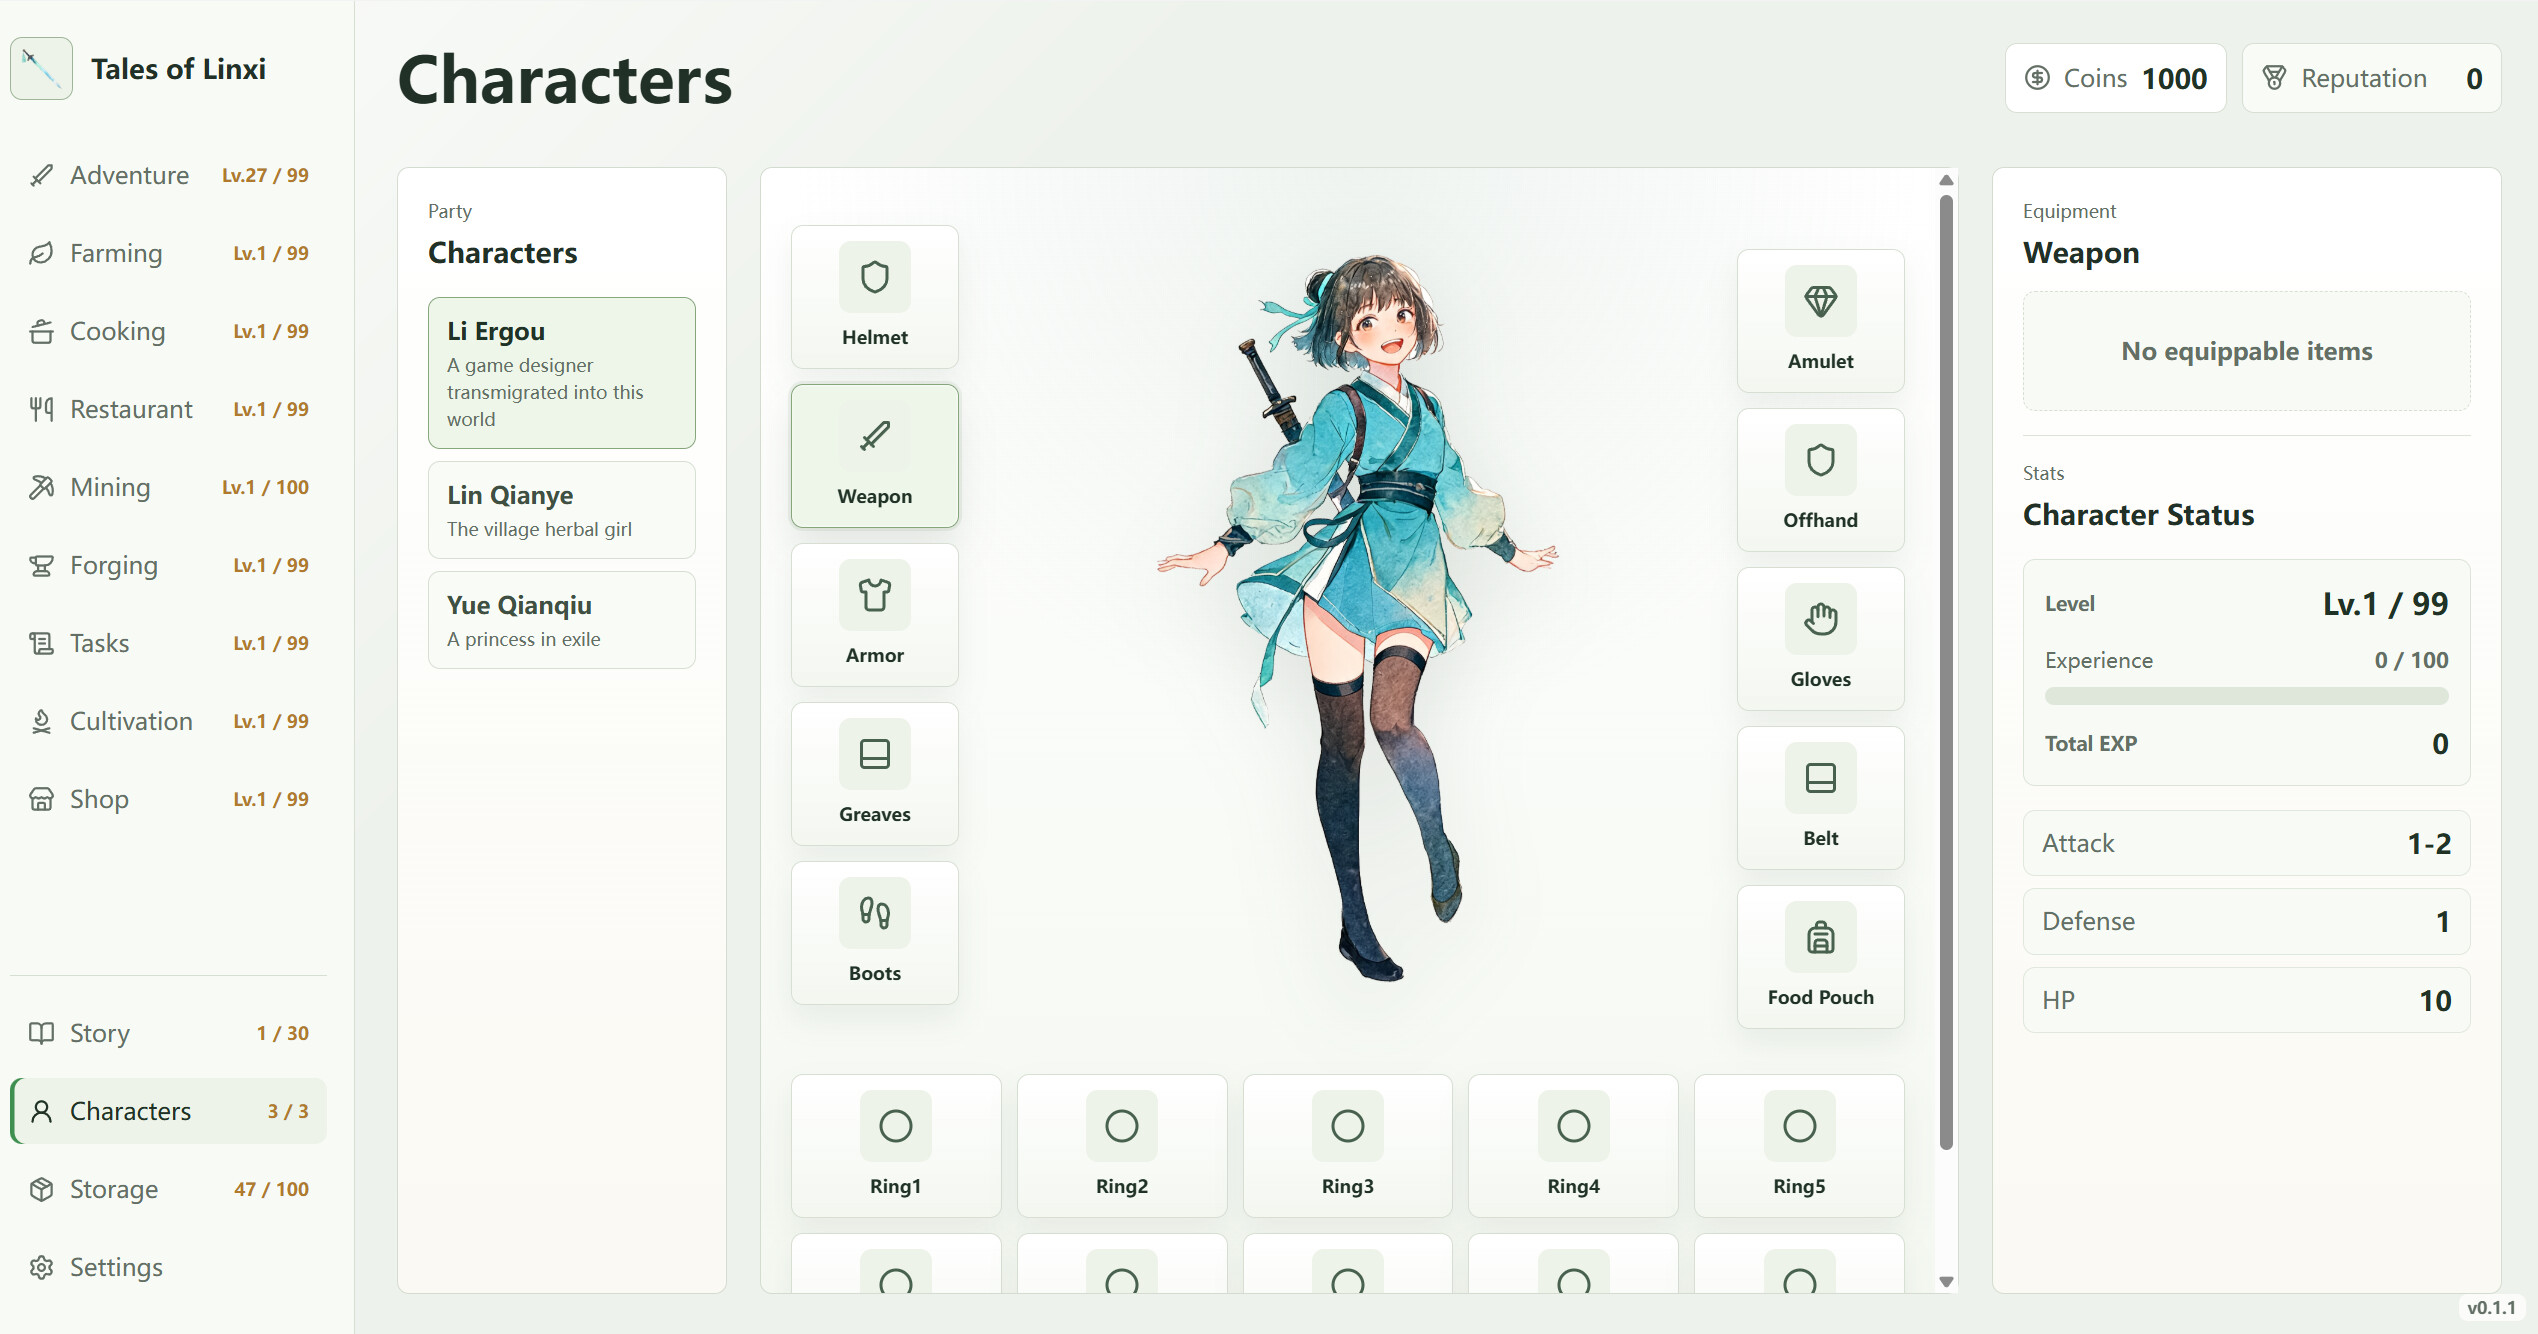This screenshot has width=2538, height=1334.
Task: Open the Forging section
Action: [168, 565]
